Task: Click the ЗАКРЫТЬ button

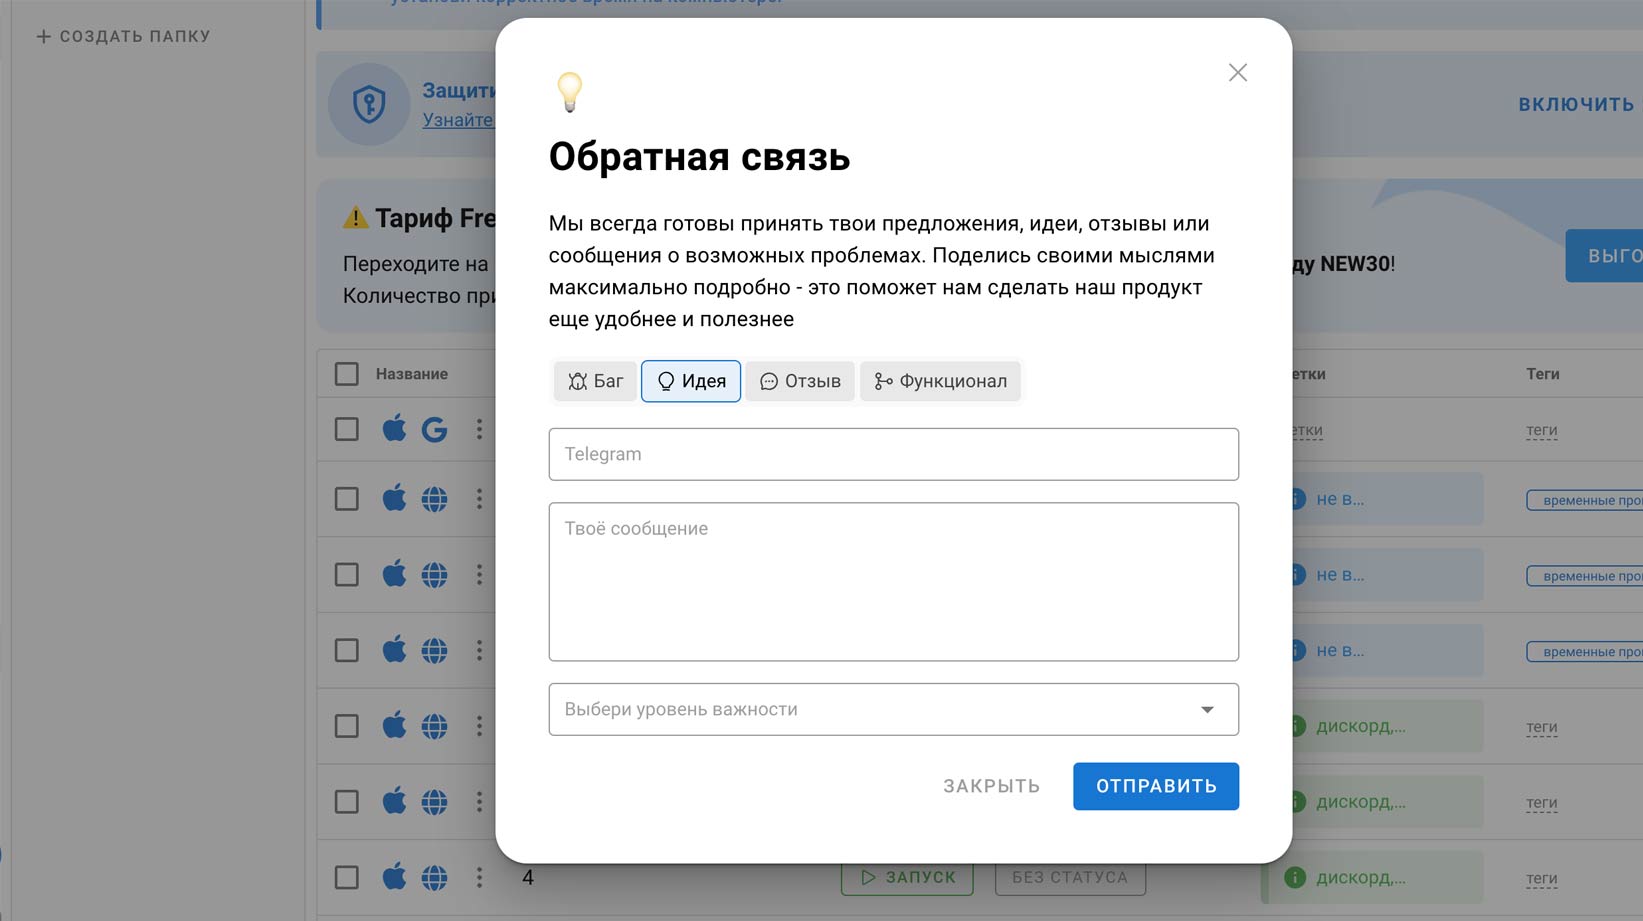Action: pyautogui.click(x=991, y=786)
